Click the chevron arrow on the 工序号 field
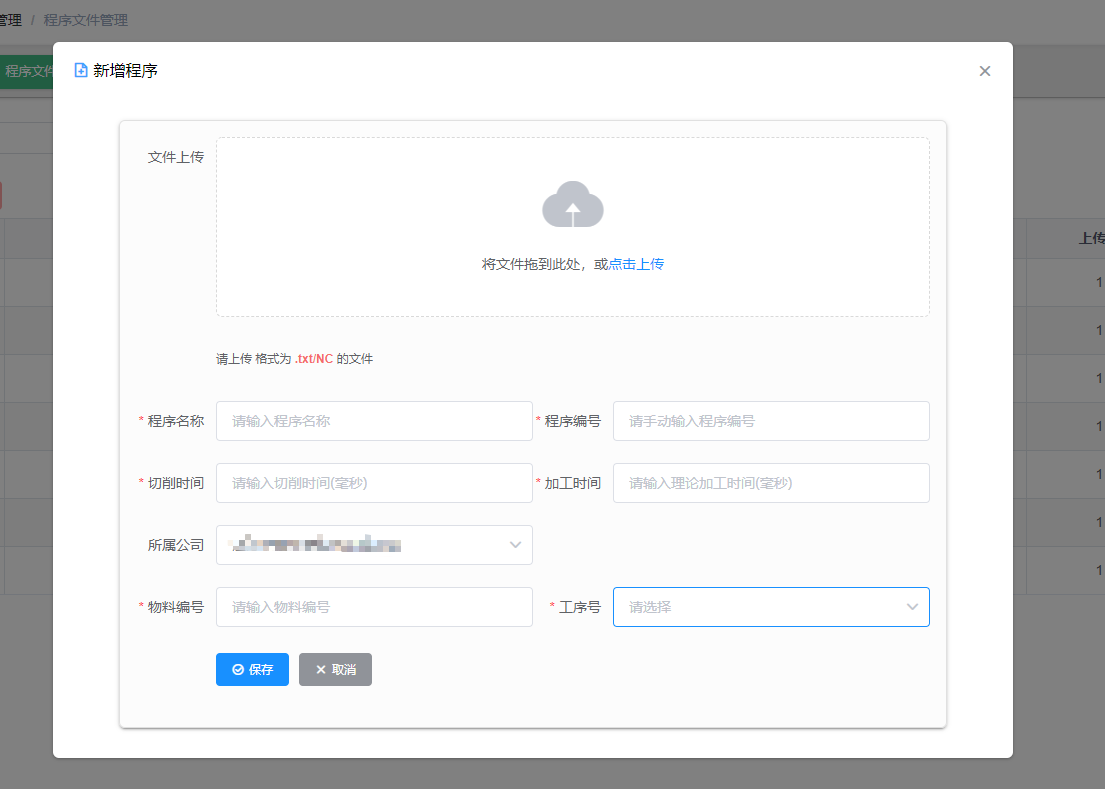 [911, 606]
